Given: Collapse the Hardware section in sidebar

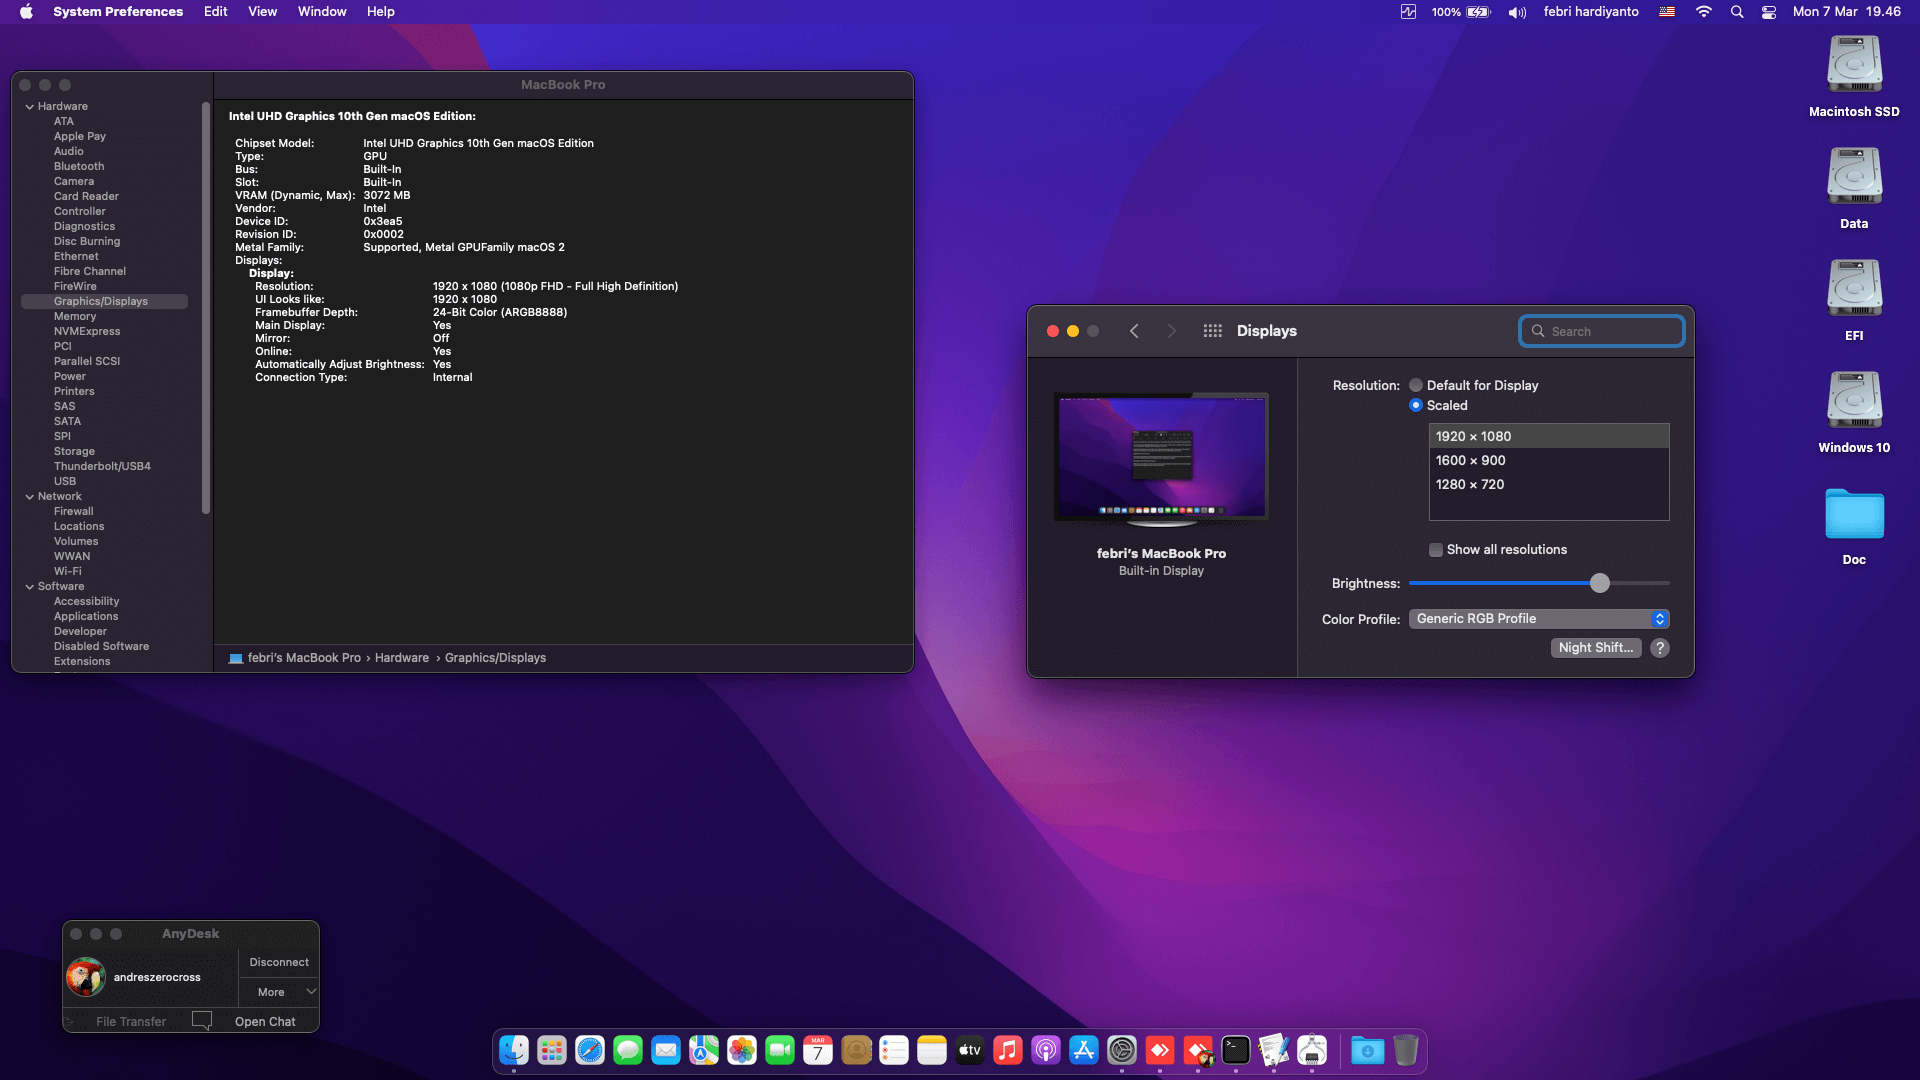Looking at the screenshot, I should (x=29, y=107).
